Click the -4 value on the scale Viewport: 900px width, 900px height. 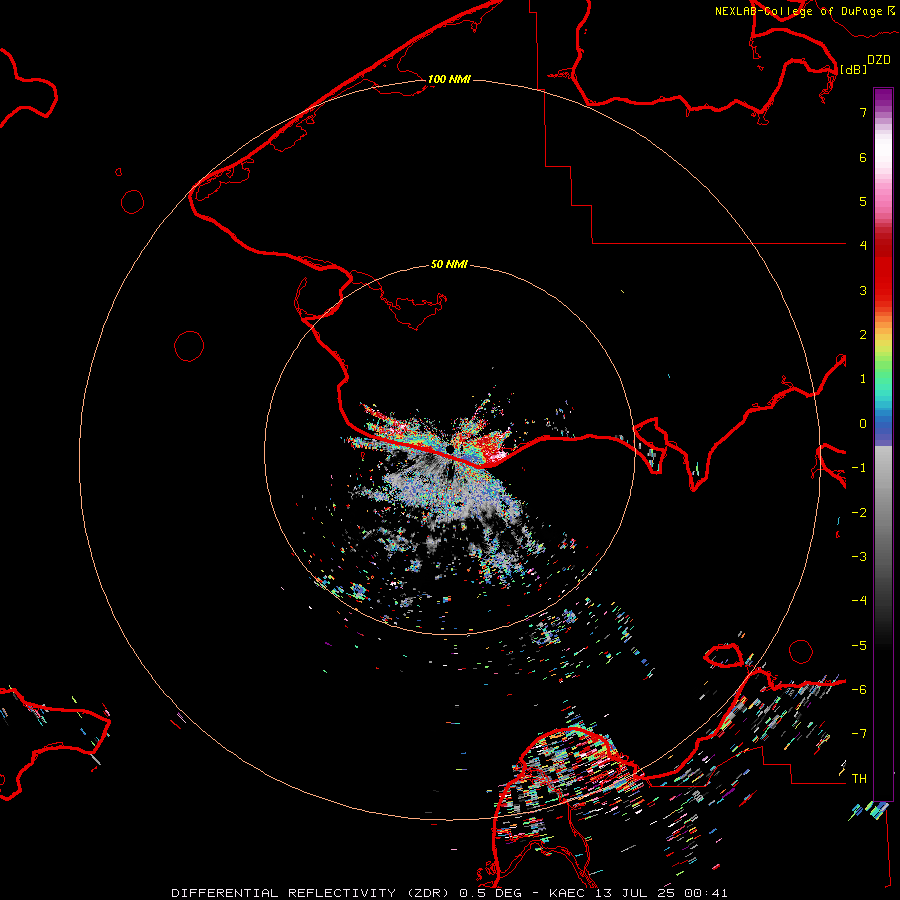859,600
